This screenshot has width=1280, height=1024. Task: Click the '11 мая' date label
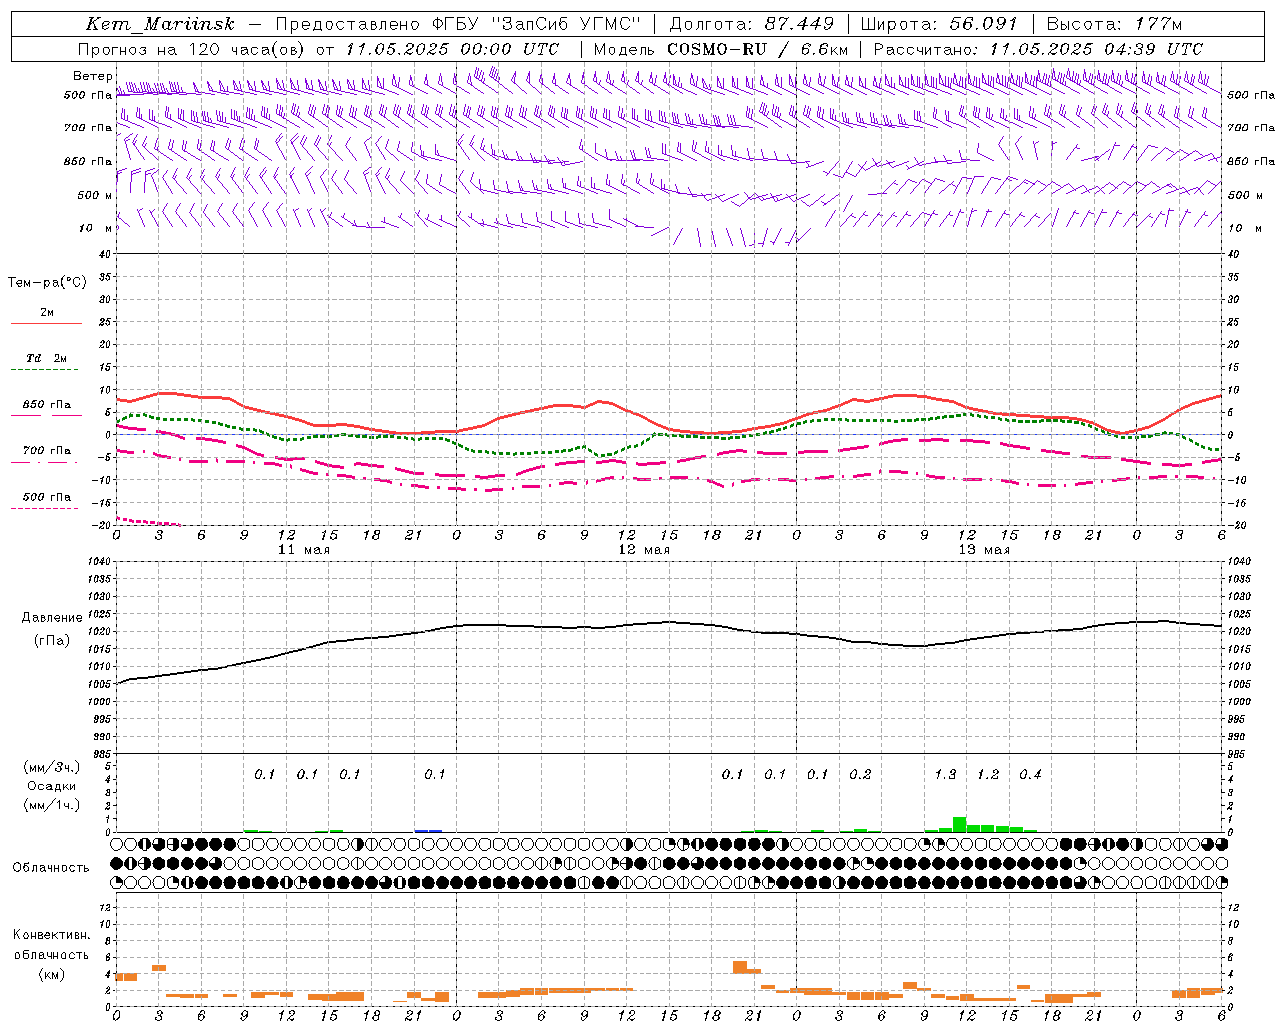(304, 550)
